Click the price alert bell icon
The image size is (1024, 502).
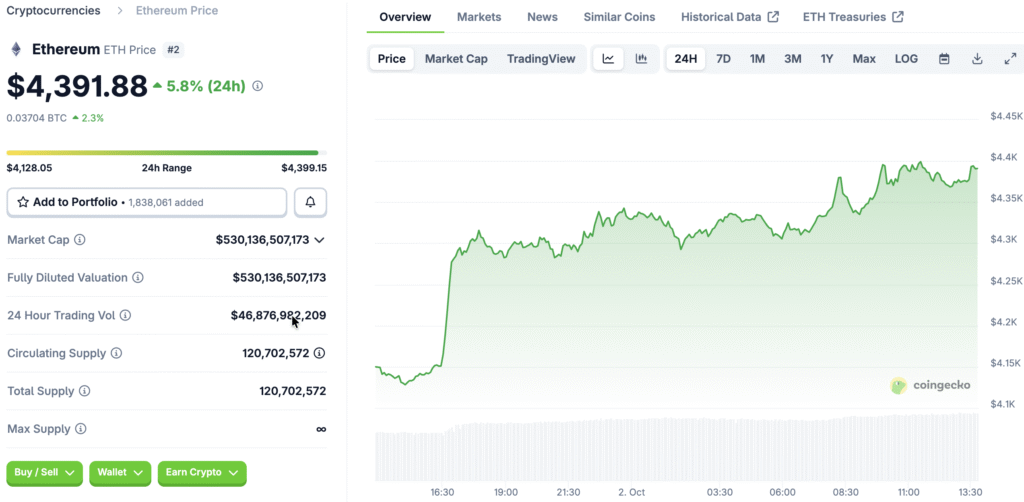(x=310, y=202)
